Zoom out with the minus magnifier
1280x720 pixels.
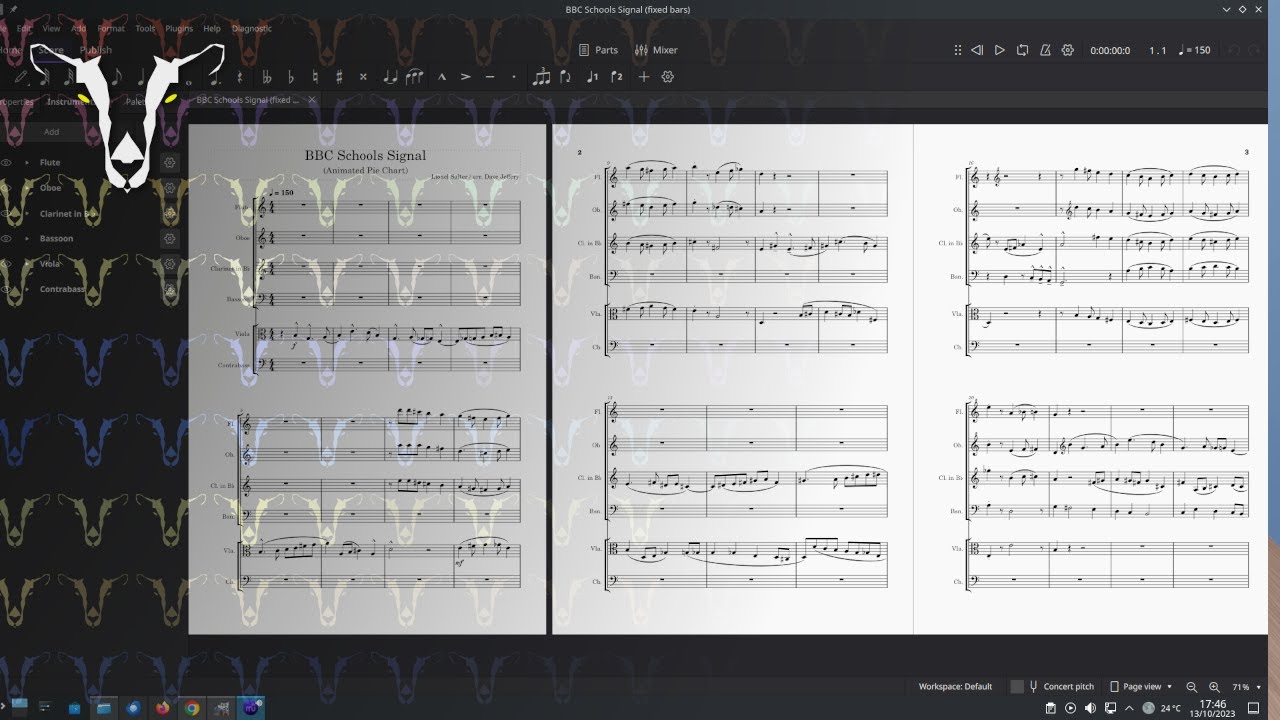[1191, 687]
